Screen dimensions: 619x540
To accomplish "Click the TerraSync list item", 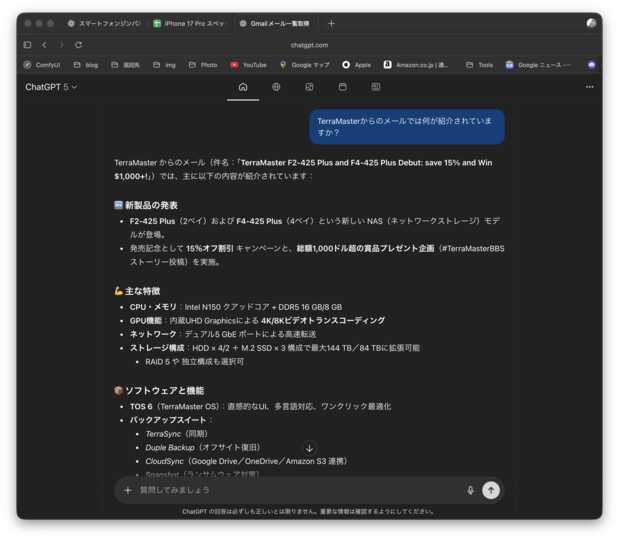I will point(176,434).
